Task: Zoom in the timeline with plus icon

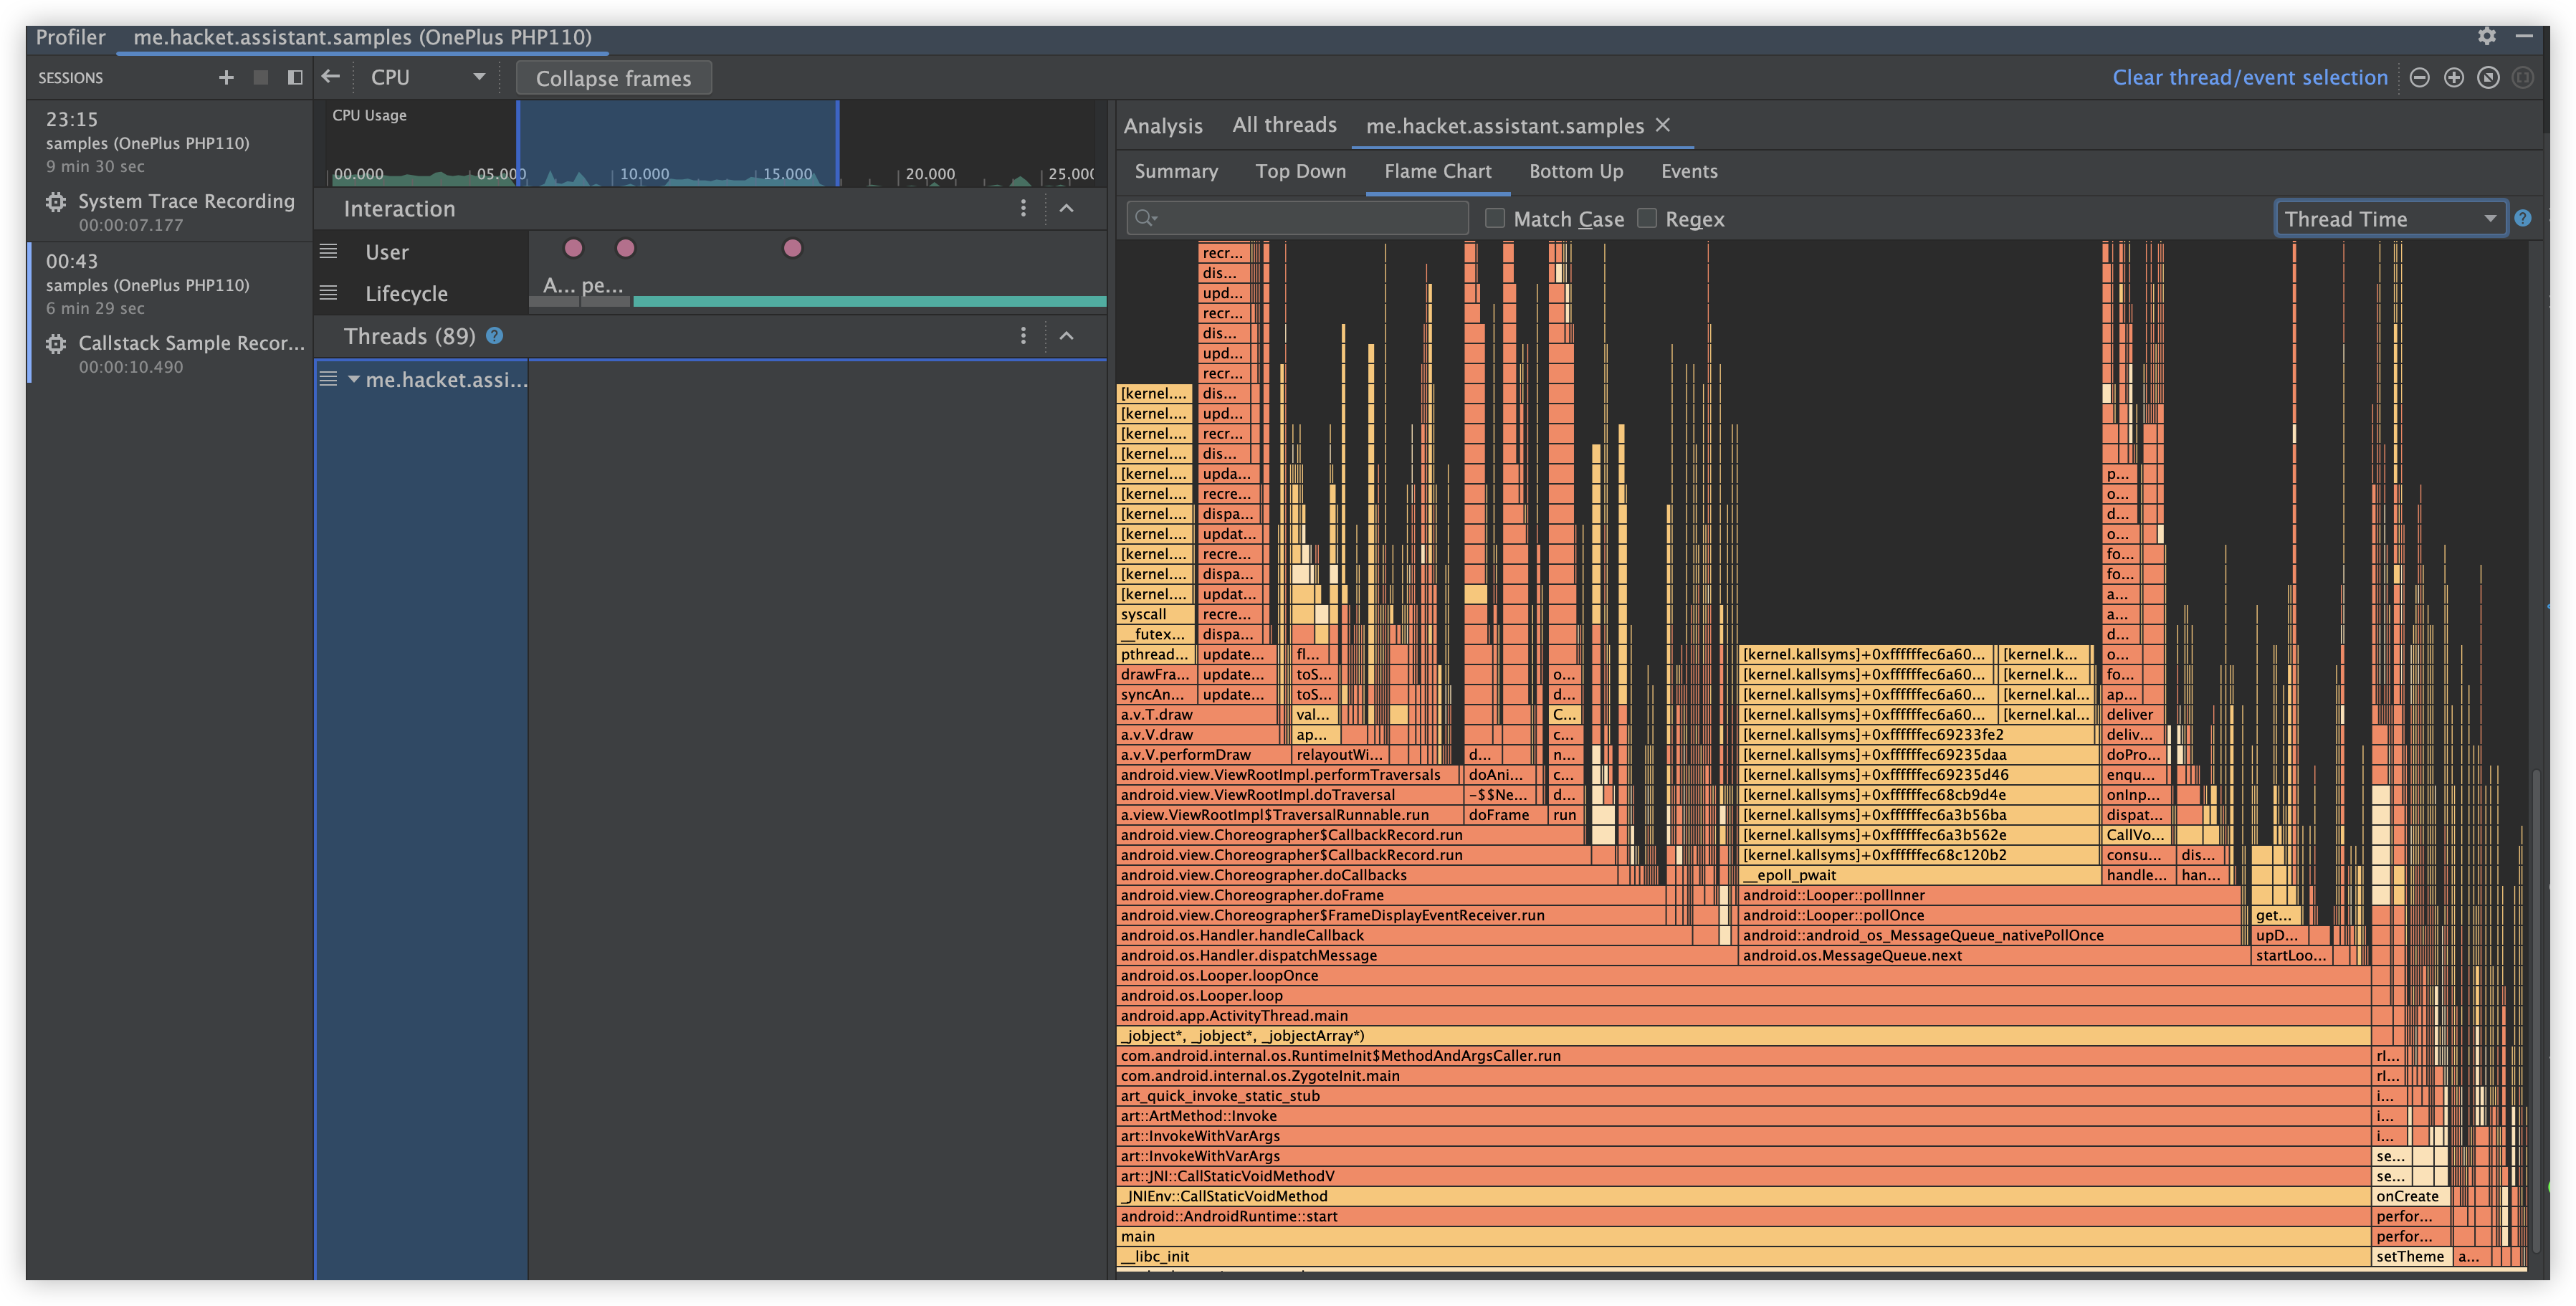Action: point(2453,77)
